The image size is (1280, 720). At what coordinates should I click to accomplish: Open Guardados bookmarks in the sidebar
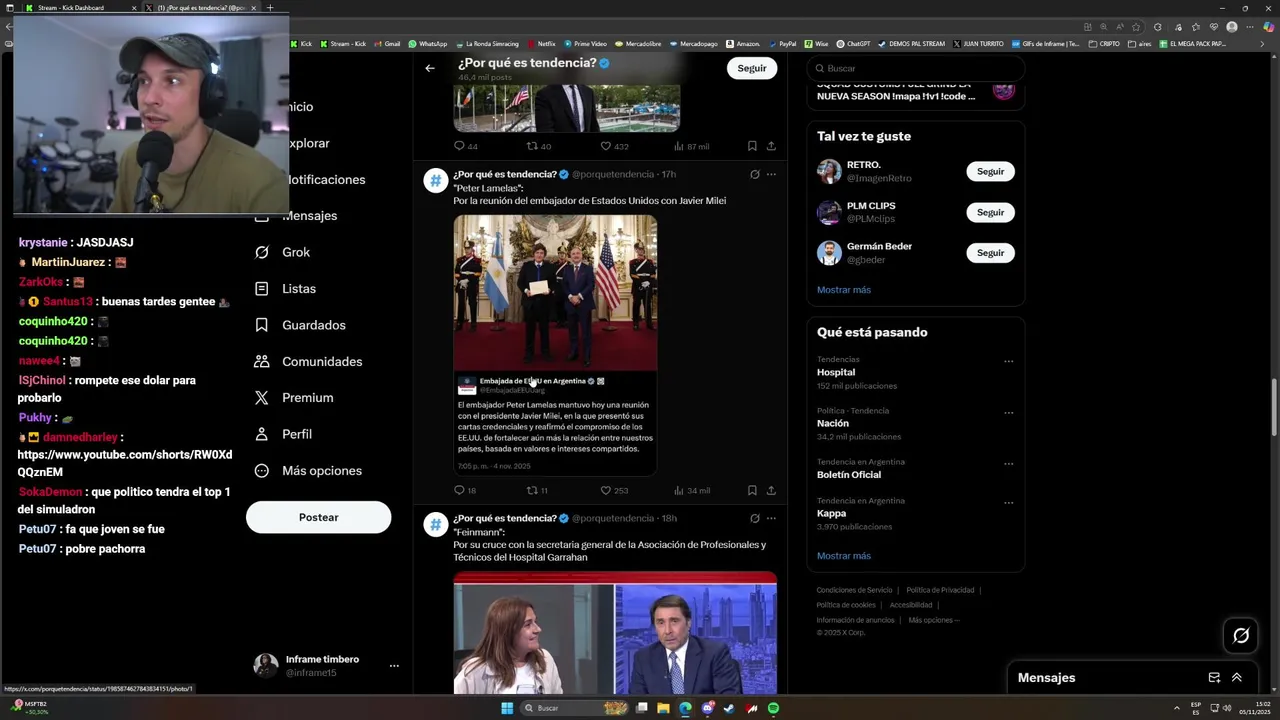300,325
